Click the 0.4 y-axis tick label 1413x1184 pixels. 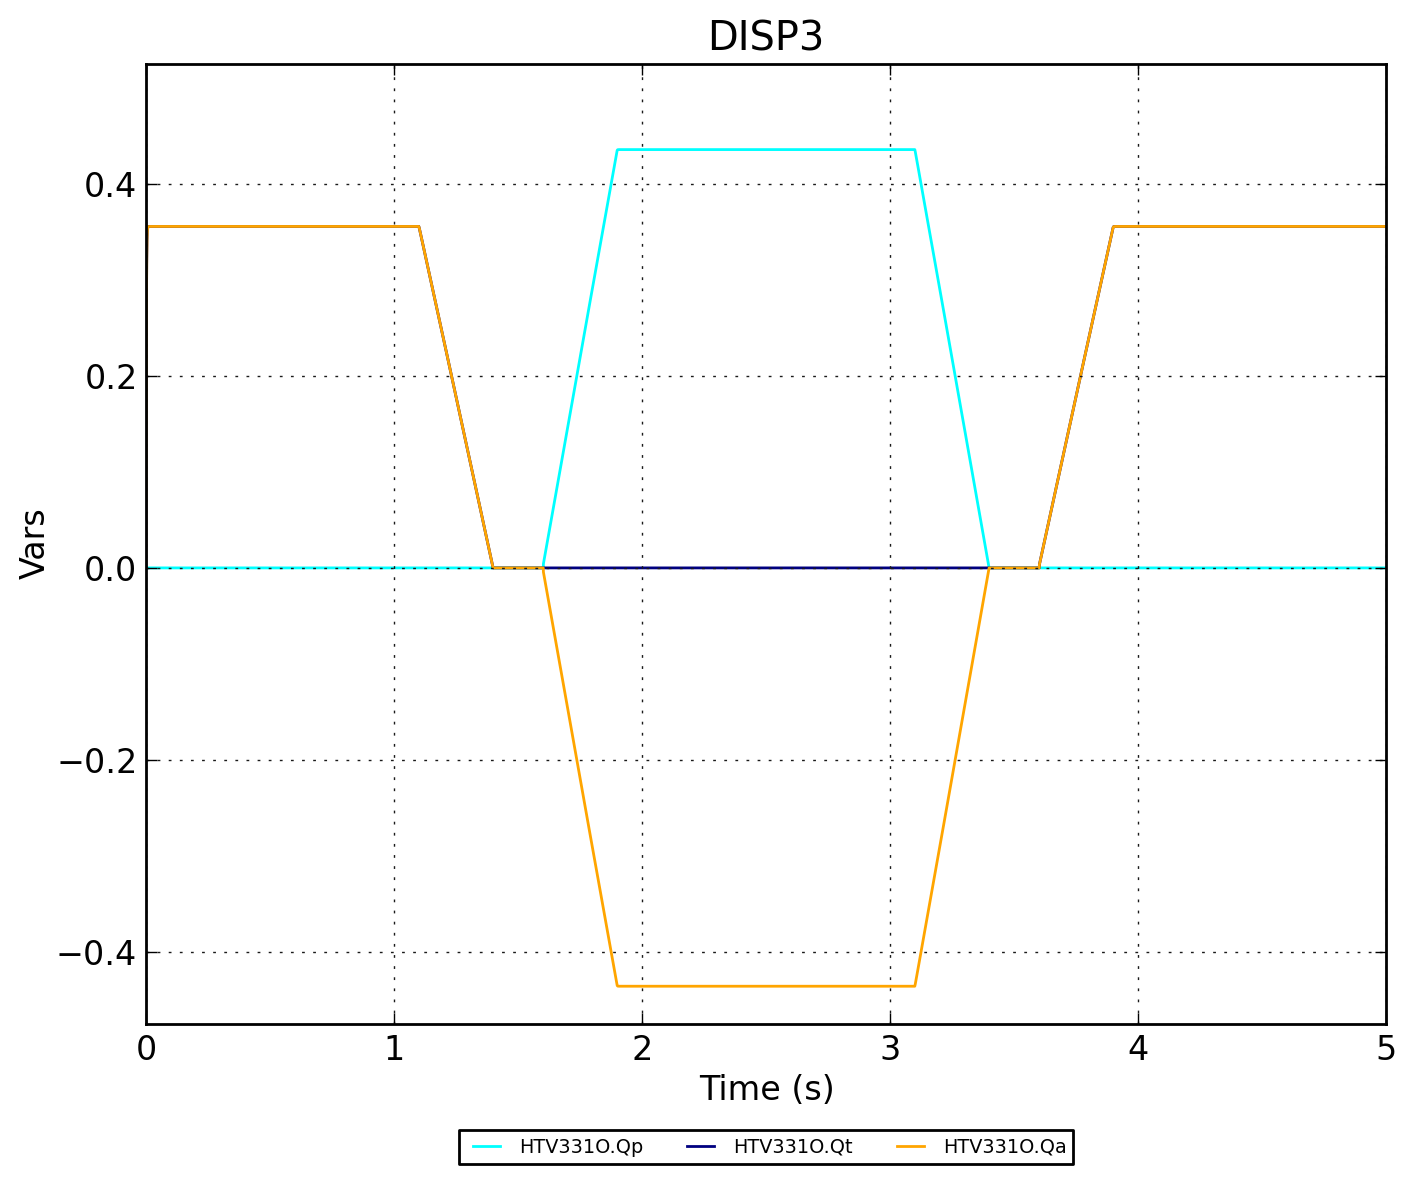110,185
